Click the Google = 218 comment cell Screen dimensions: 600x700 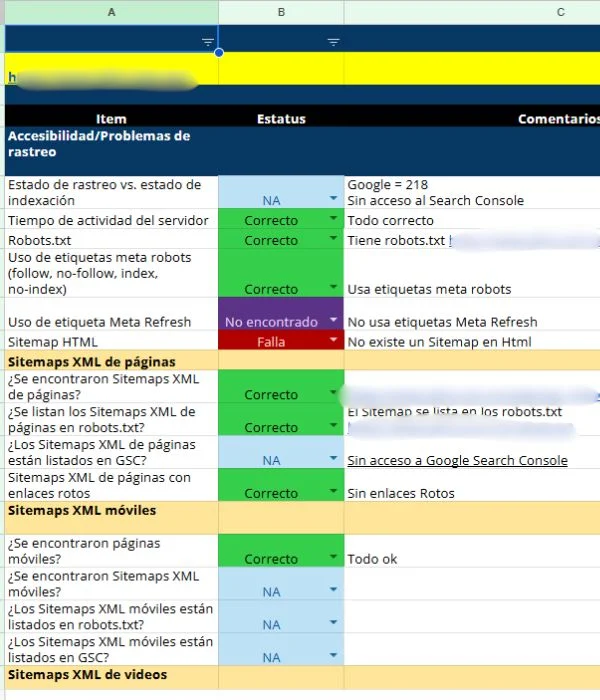point(470,185)
